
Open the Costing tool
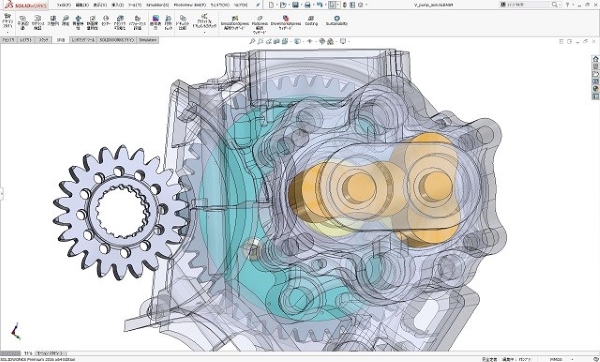coord(311,20)
